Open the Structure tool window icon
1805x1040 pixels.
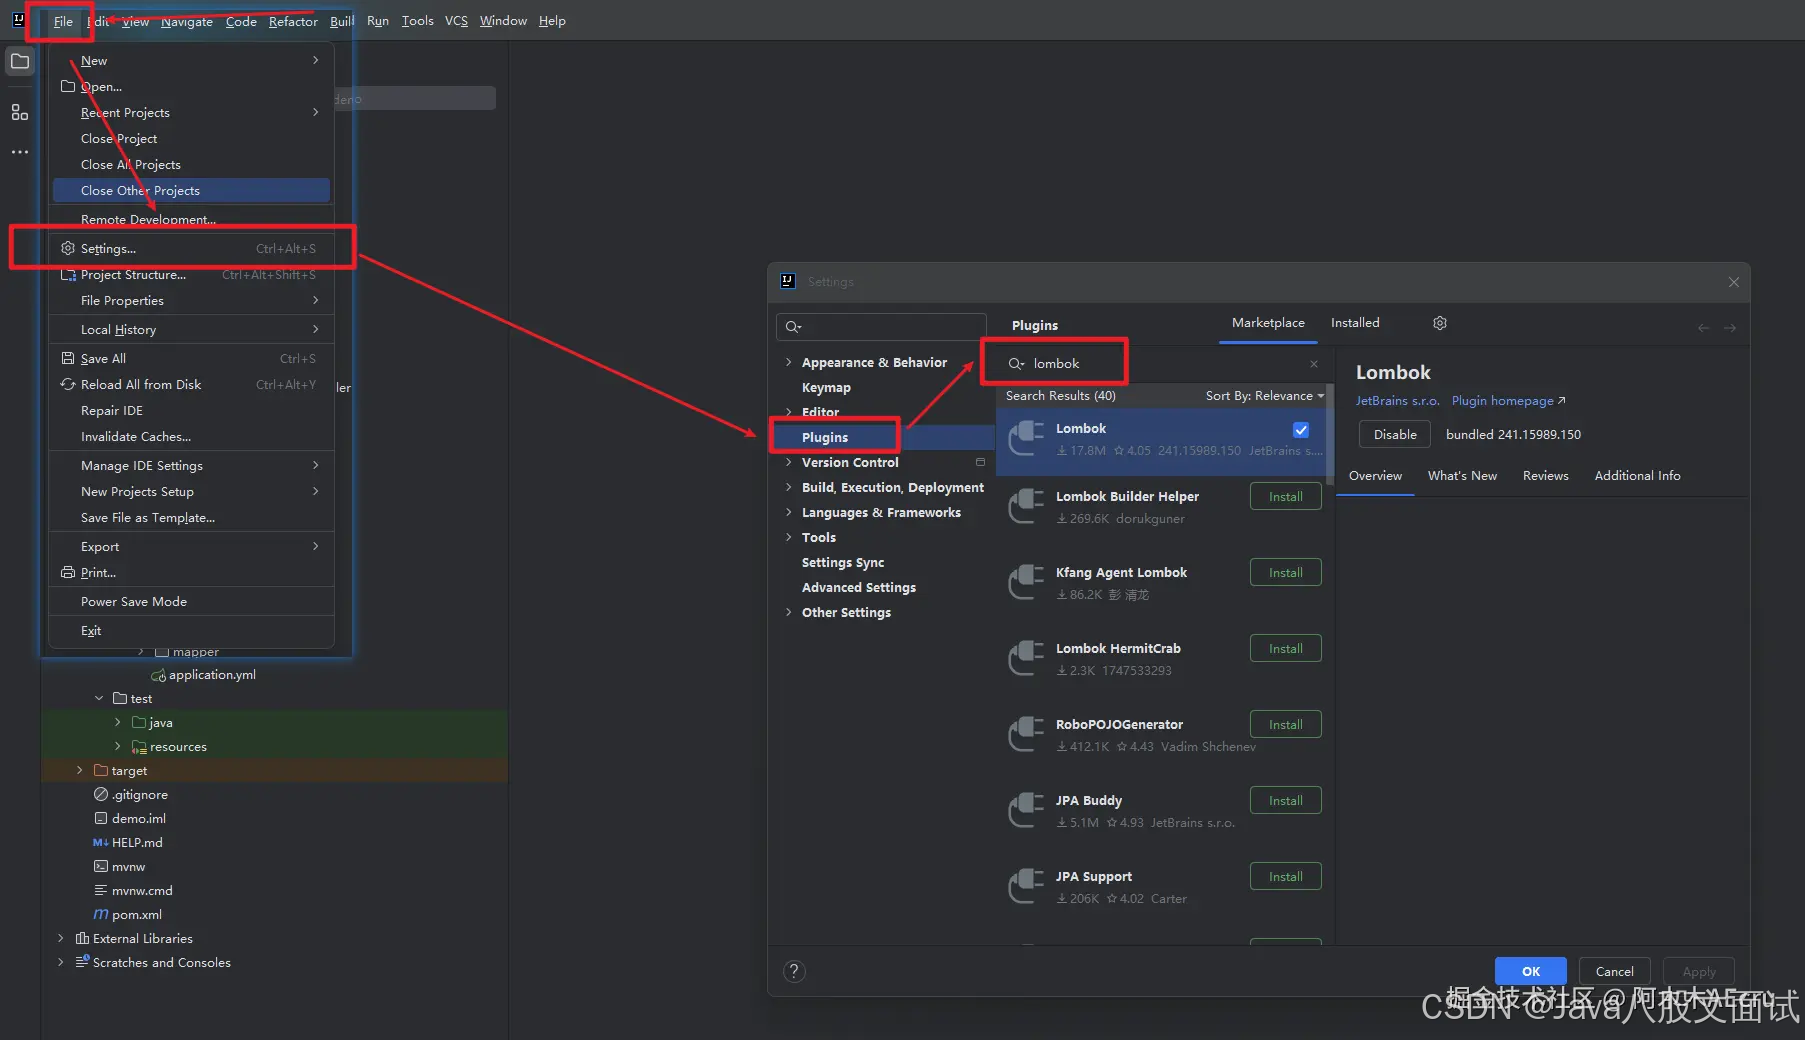click(x=19, y=112)
